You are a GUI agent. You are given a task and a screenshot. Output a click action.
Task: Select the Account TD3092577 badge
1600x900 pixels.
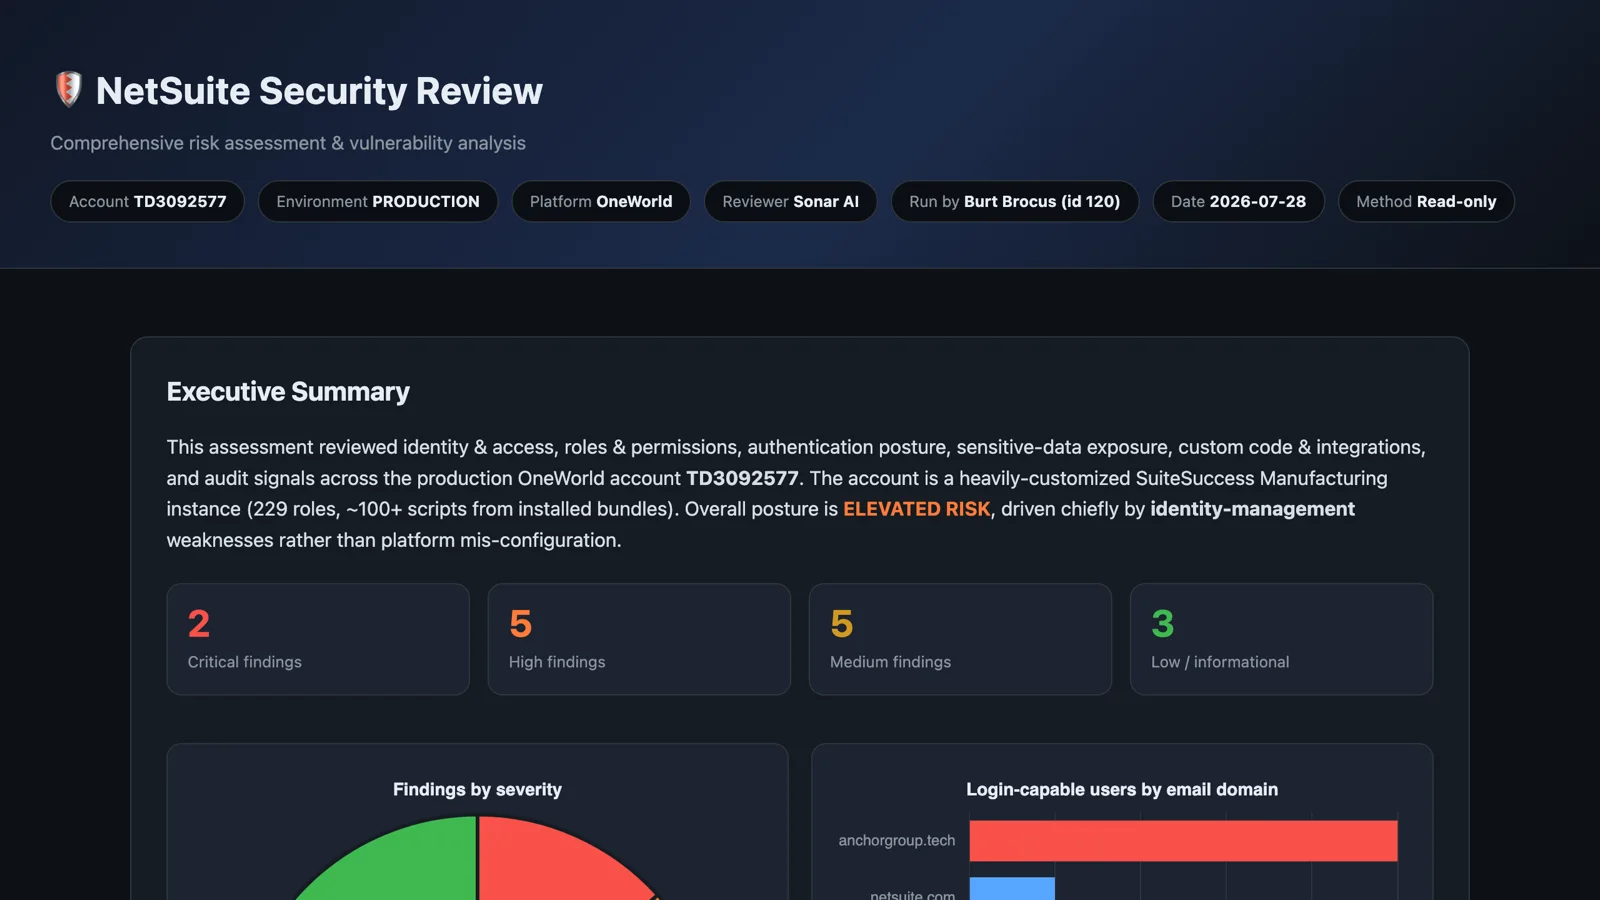(148, 201)
